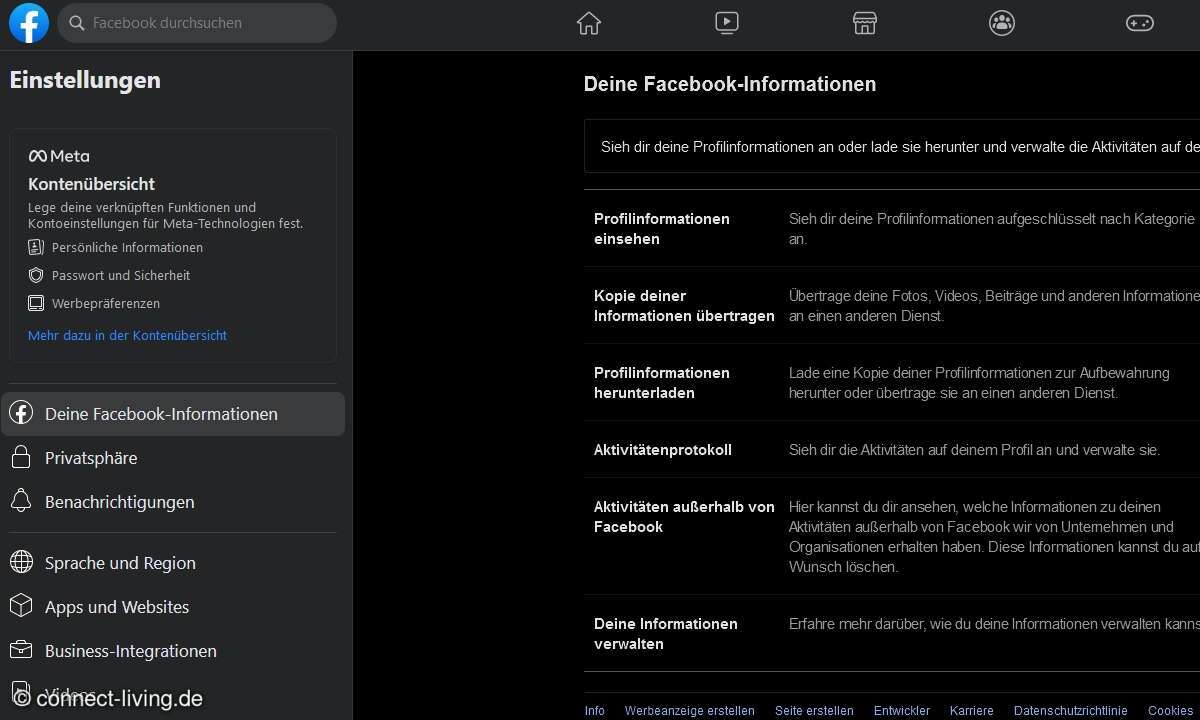The width and height of the screenshot is (1200, 720).
Task: Click the Privatsphäre lock icon
Action: pyautogui.click(x=21, y=457)
